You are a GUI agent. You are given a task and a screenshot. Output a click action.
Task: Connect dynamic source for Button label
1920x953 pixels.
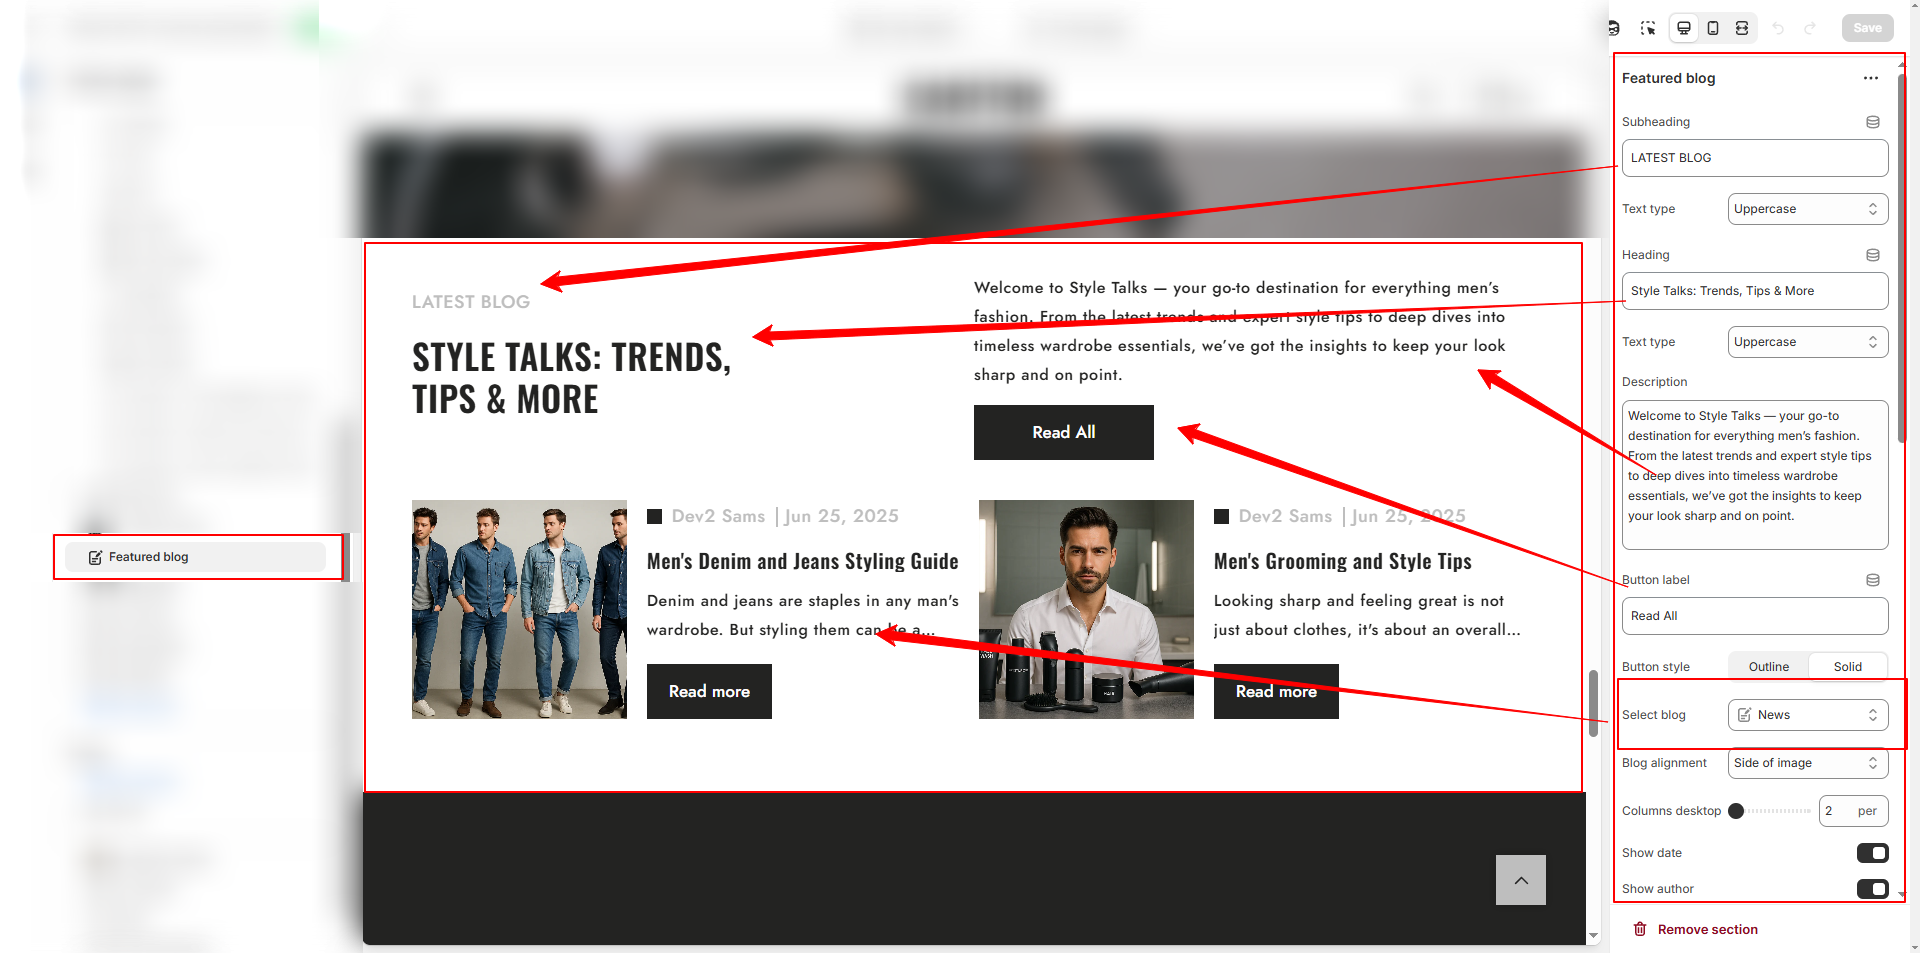[x=1873, y=580]
